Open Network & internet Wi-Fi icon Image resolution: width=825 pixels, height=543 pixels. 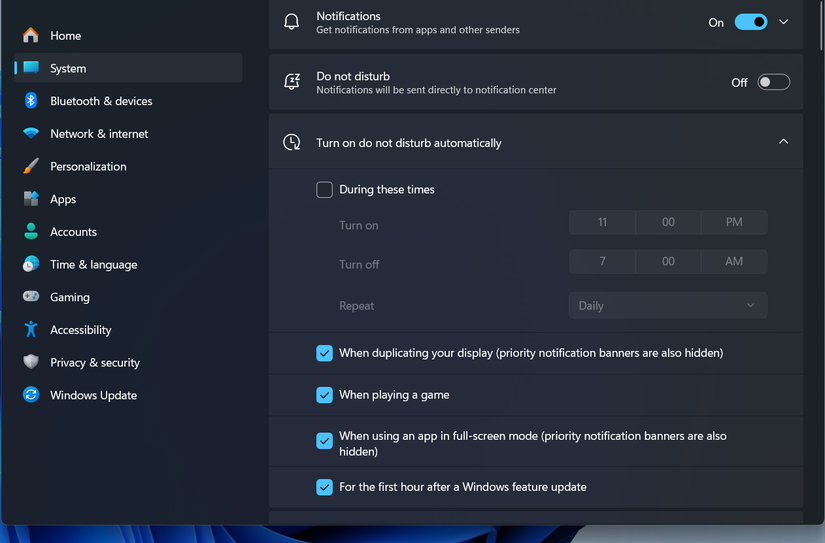tap(31, 133)
